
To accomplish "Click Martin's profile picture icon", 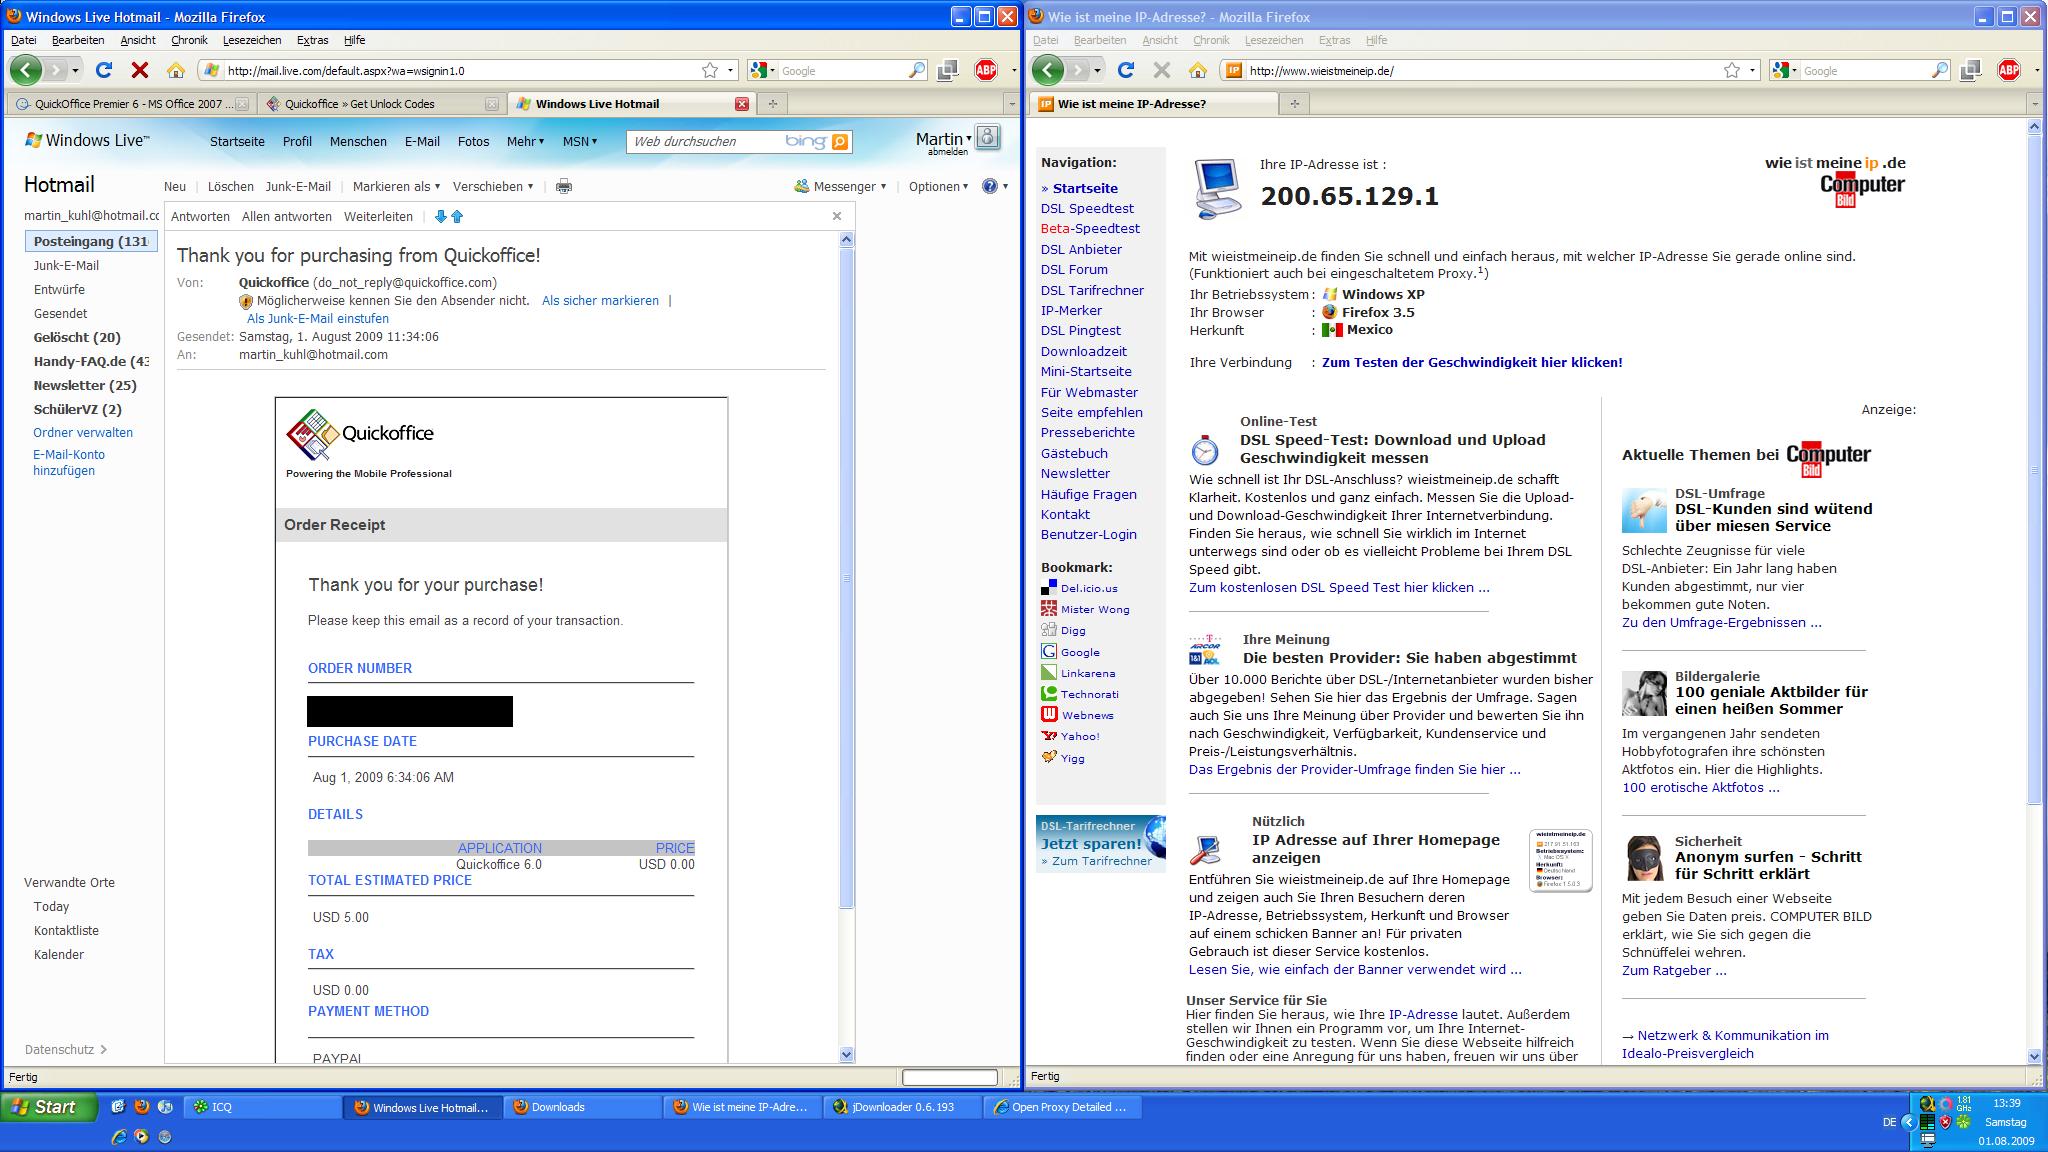I will [x=988, y=137].
